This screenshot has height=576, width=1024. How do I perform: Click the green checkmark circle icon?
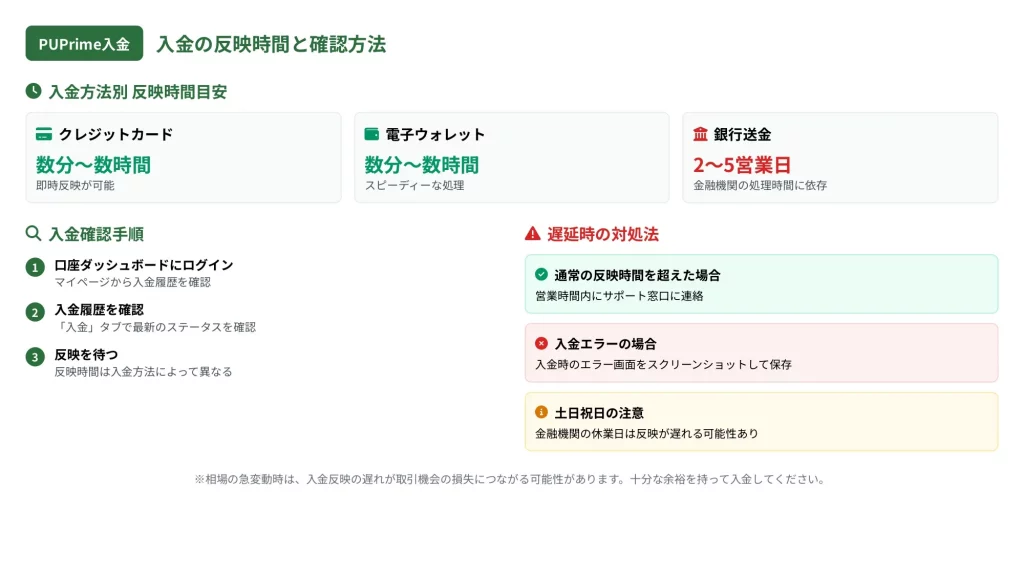pyautogui.click(x=541, y=274)
